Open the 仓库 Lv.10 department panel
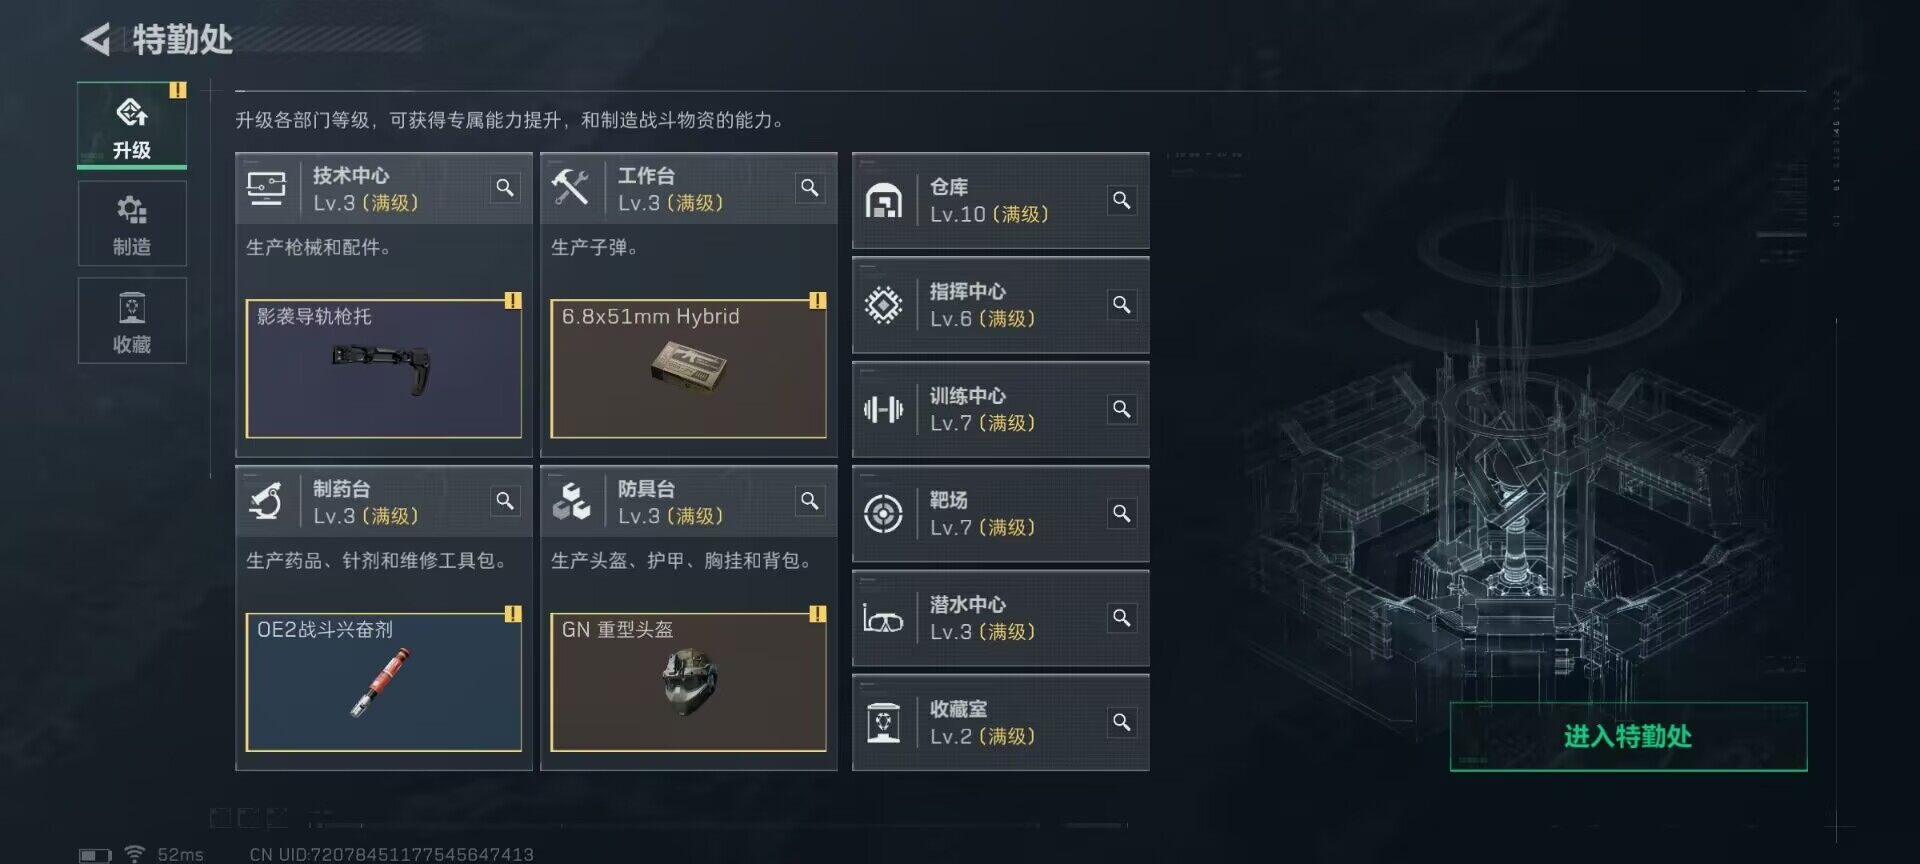This screenshot has width=1920, height=864. (x=1000, y=201)
